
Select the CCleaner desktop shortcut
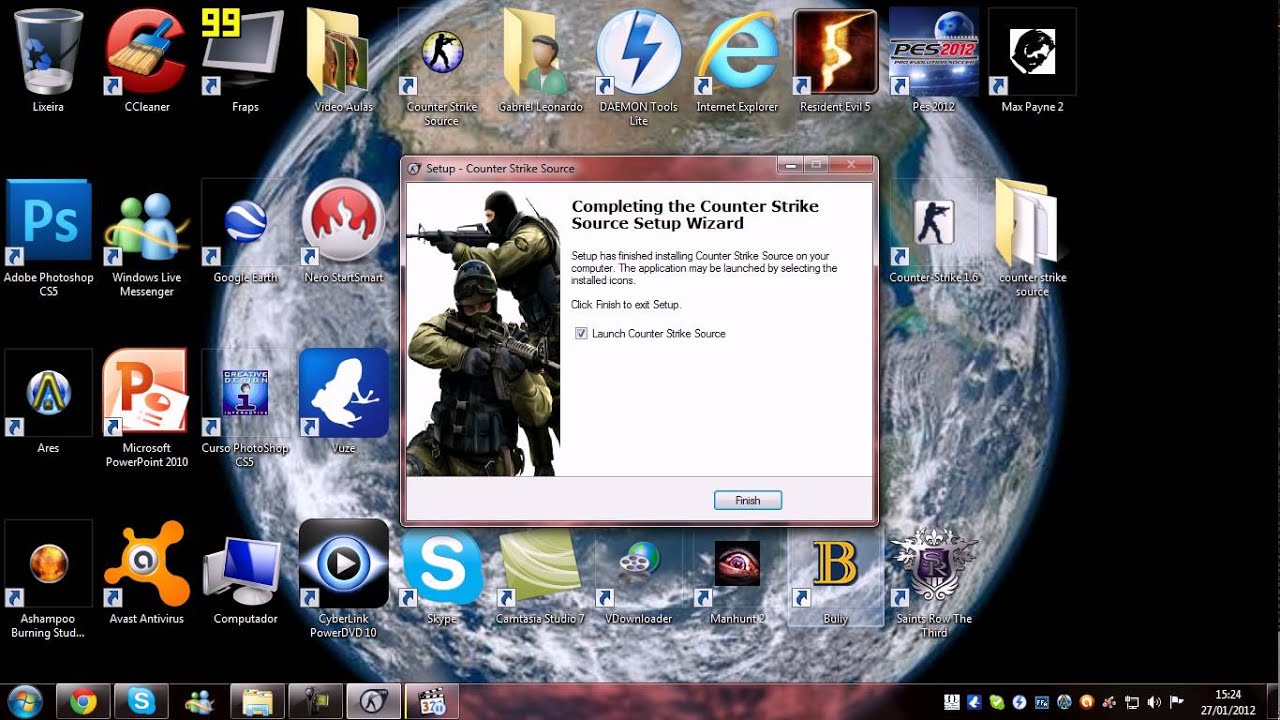pyautogui.click(x=147, y=60)
